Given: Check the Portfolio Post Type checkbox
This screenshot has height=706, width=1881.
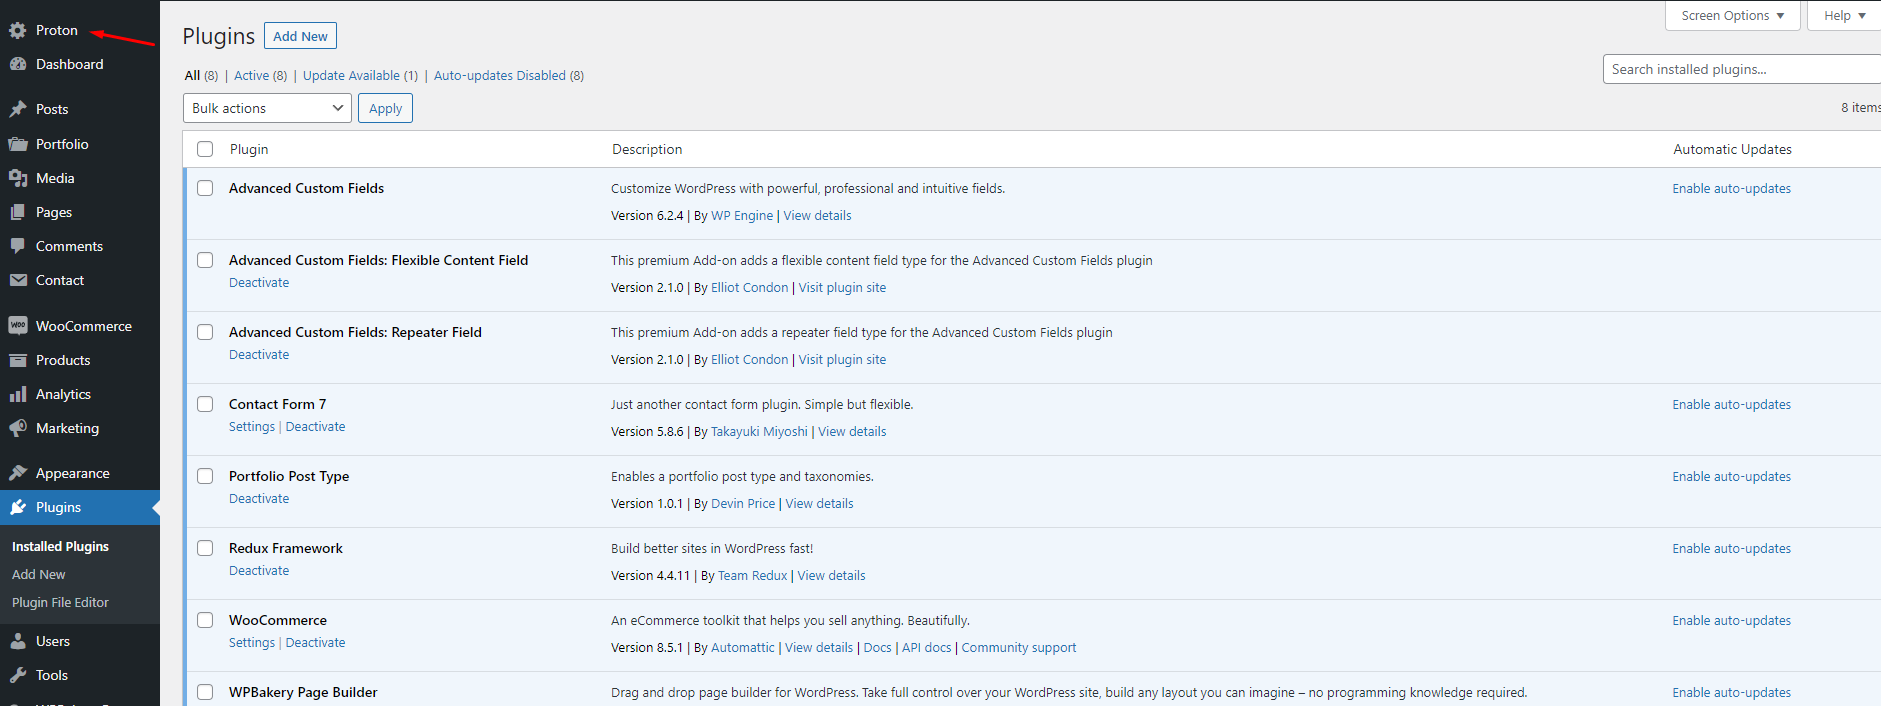Looking at the screenshot, I should click(x=205, y=476).
